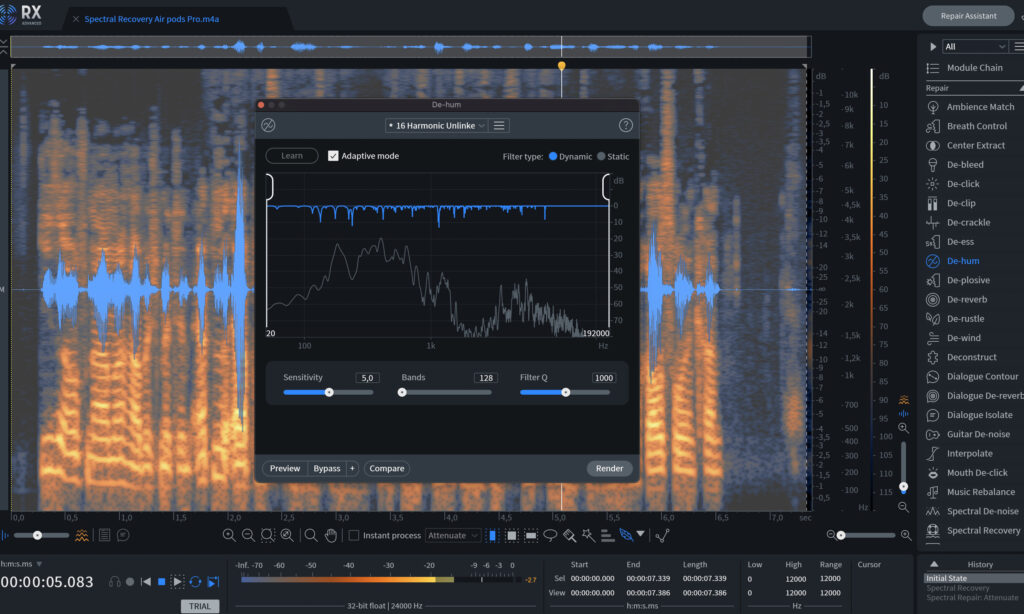
Task: Toggle Adaptive mode checkbox
Action: pos(333,156)
